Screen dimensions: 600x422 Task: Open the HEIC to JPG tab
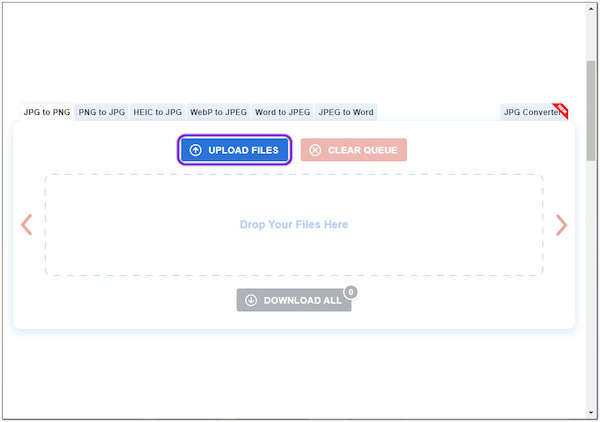pos(157,112)
